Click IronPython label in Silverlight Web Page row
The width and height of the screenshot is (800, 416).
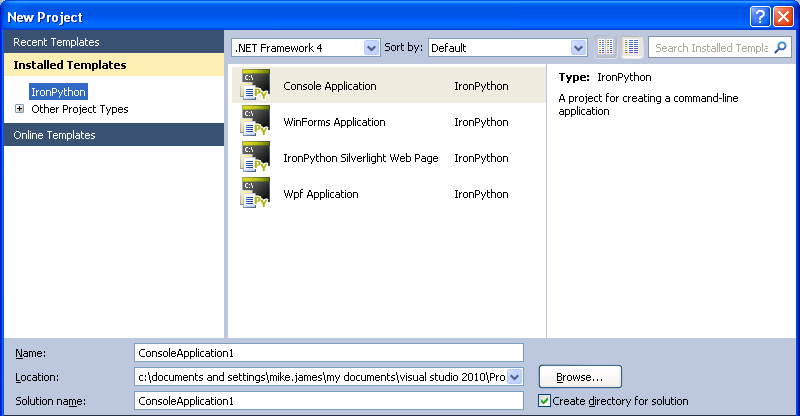(481, 158)
